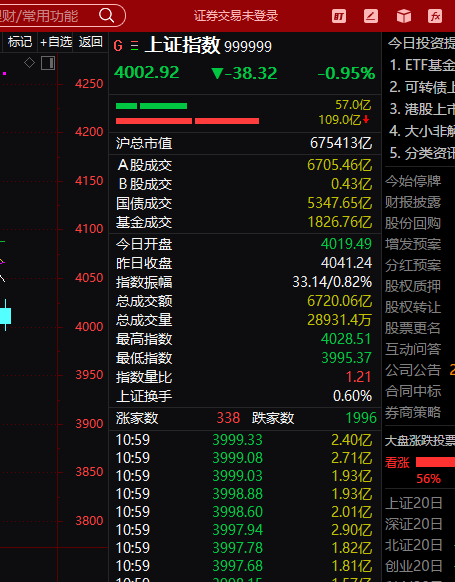Click the 总成交额 6720.06亿 row
The height and width of the screenshot is (582, 455).
click(244, 301)
